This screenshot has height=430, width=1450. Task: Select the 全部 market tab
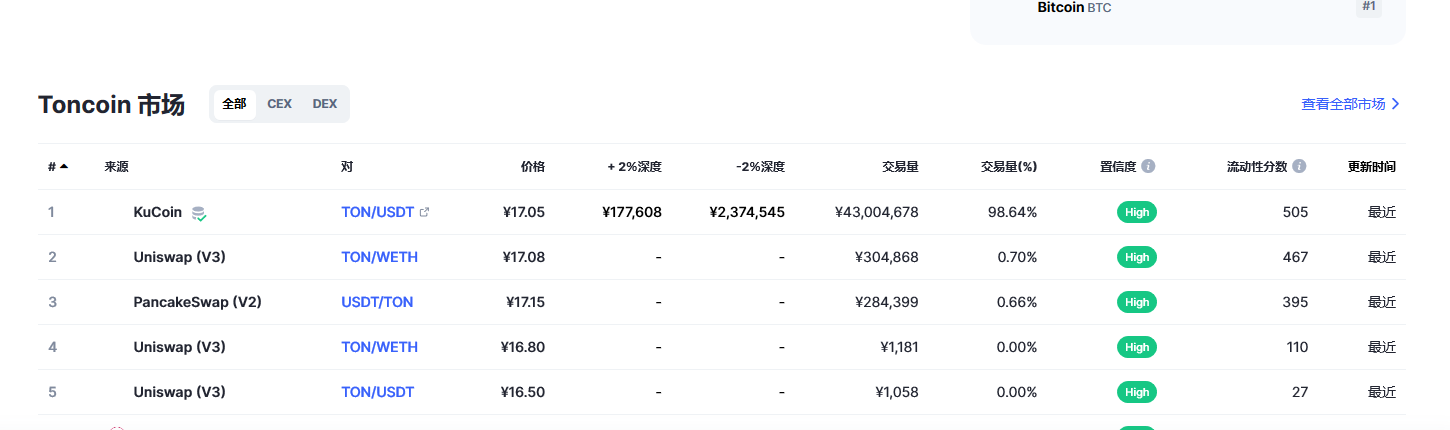tap(234, 104)
